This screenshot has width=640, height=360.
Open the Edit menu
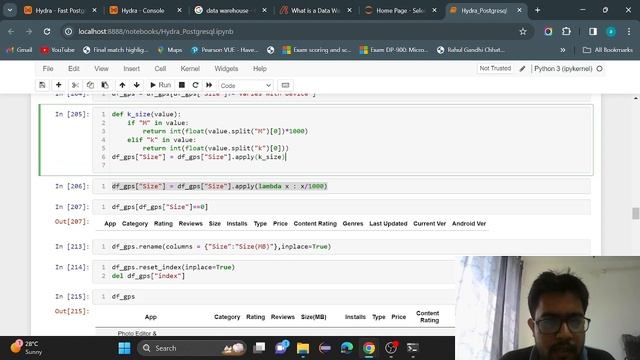pos(73,69)
